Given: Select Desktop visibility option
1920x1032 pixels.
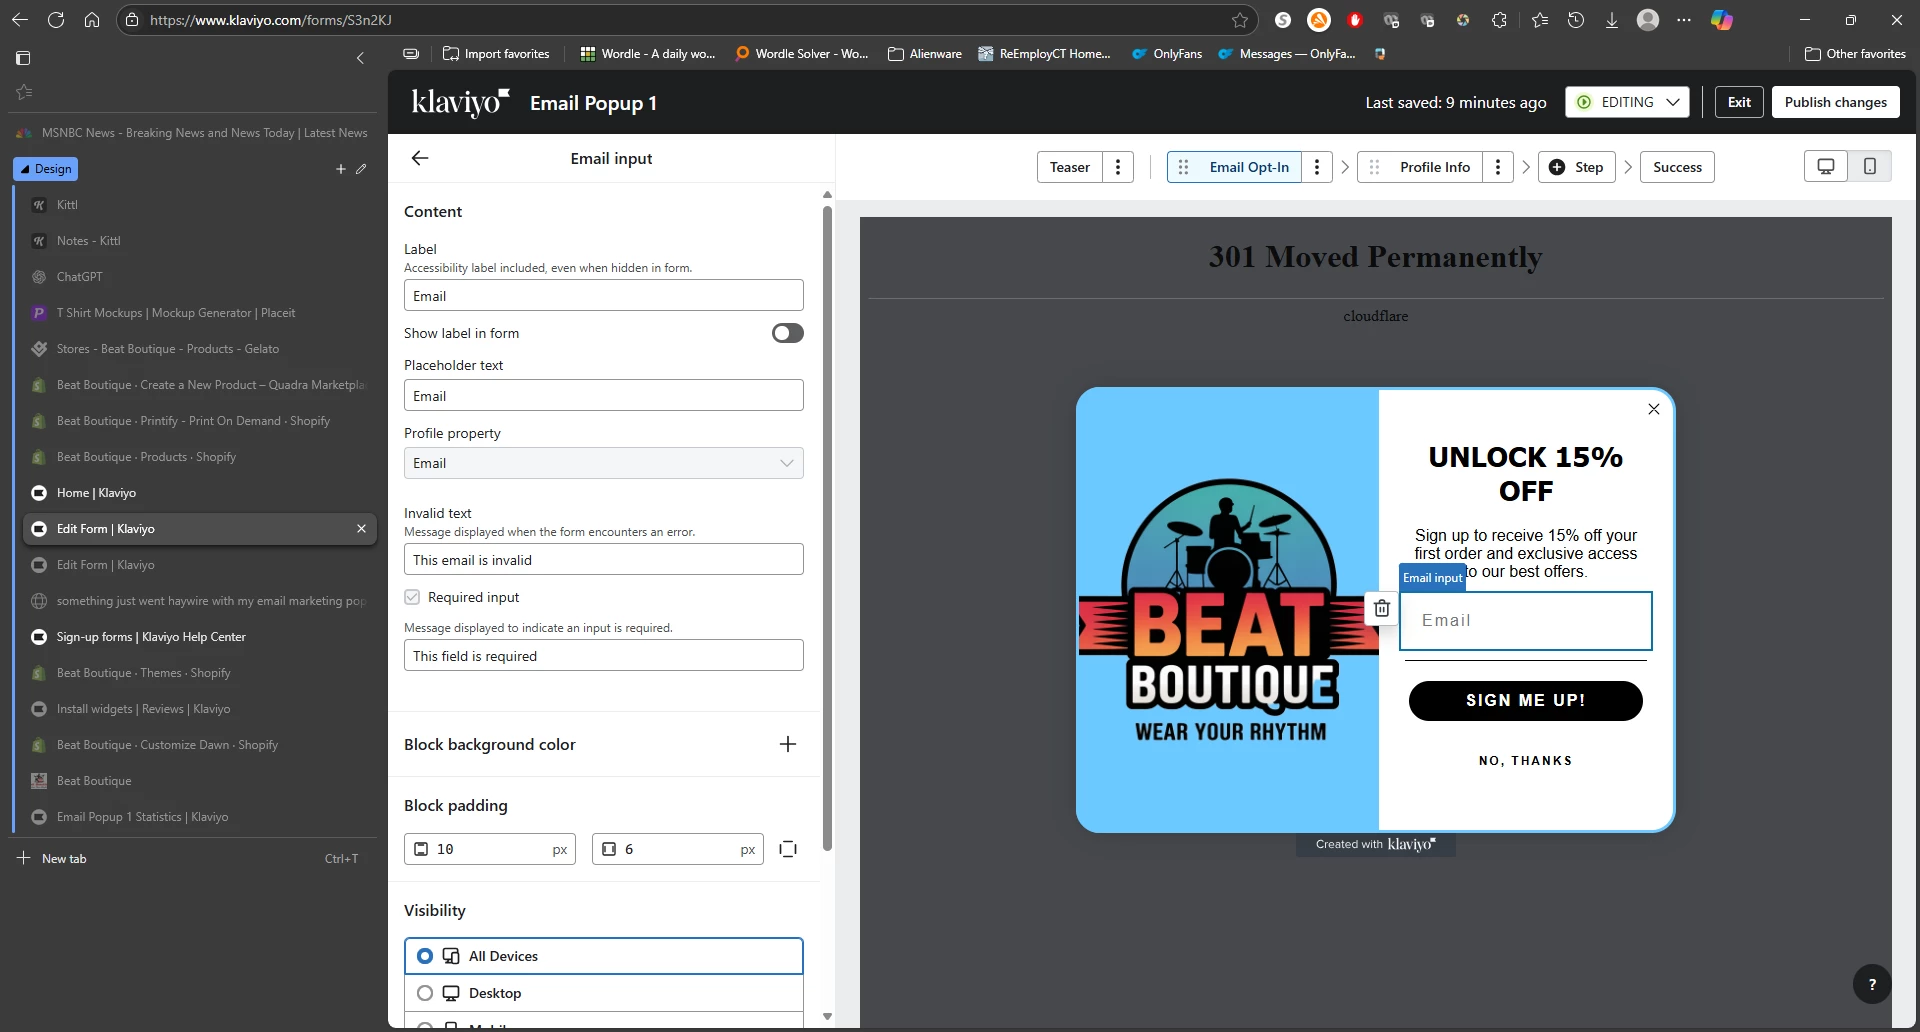Looking at the screenshot, I should (603, 993).
